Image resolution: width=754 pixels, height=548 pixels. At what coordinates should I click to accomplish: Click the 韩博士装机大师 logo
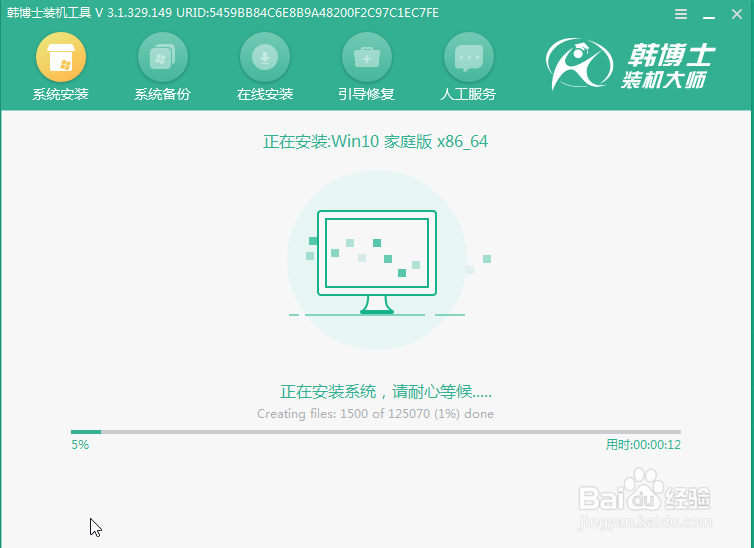pyautogui.click(x=630, y=64)
